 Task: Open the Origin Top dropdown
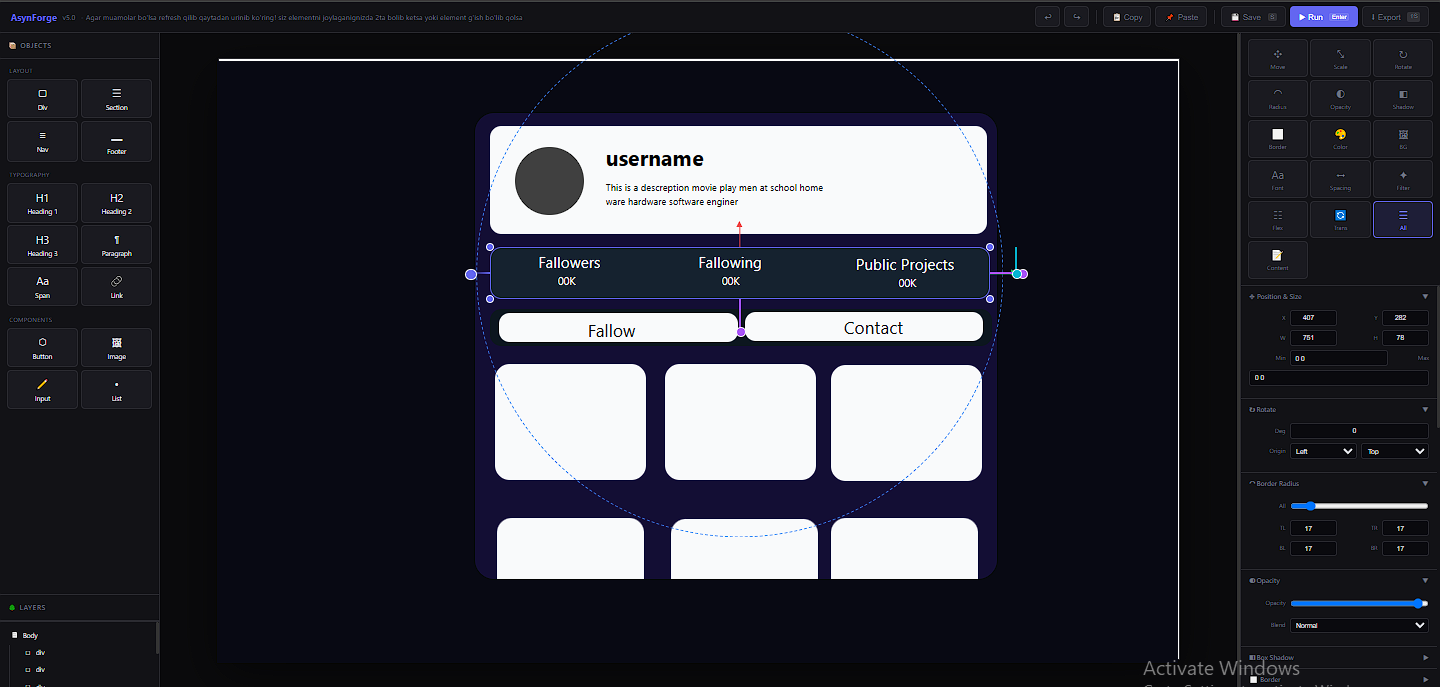click(x=1395, y=451)
